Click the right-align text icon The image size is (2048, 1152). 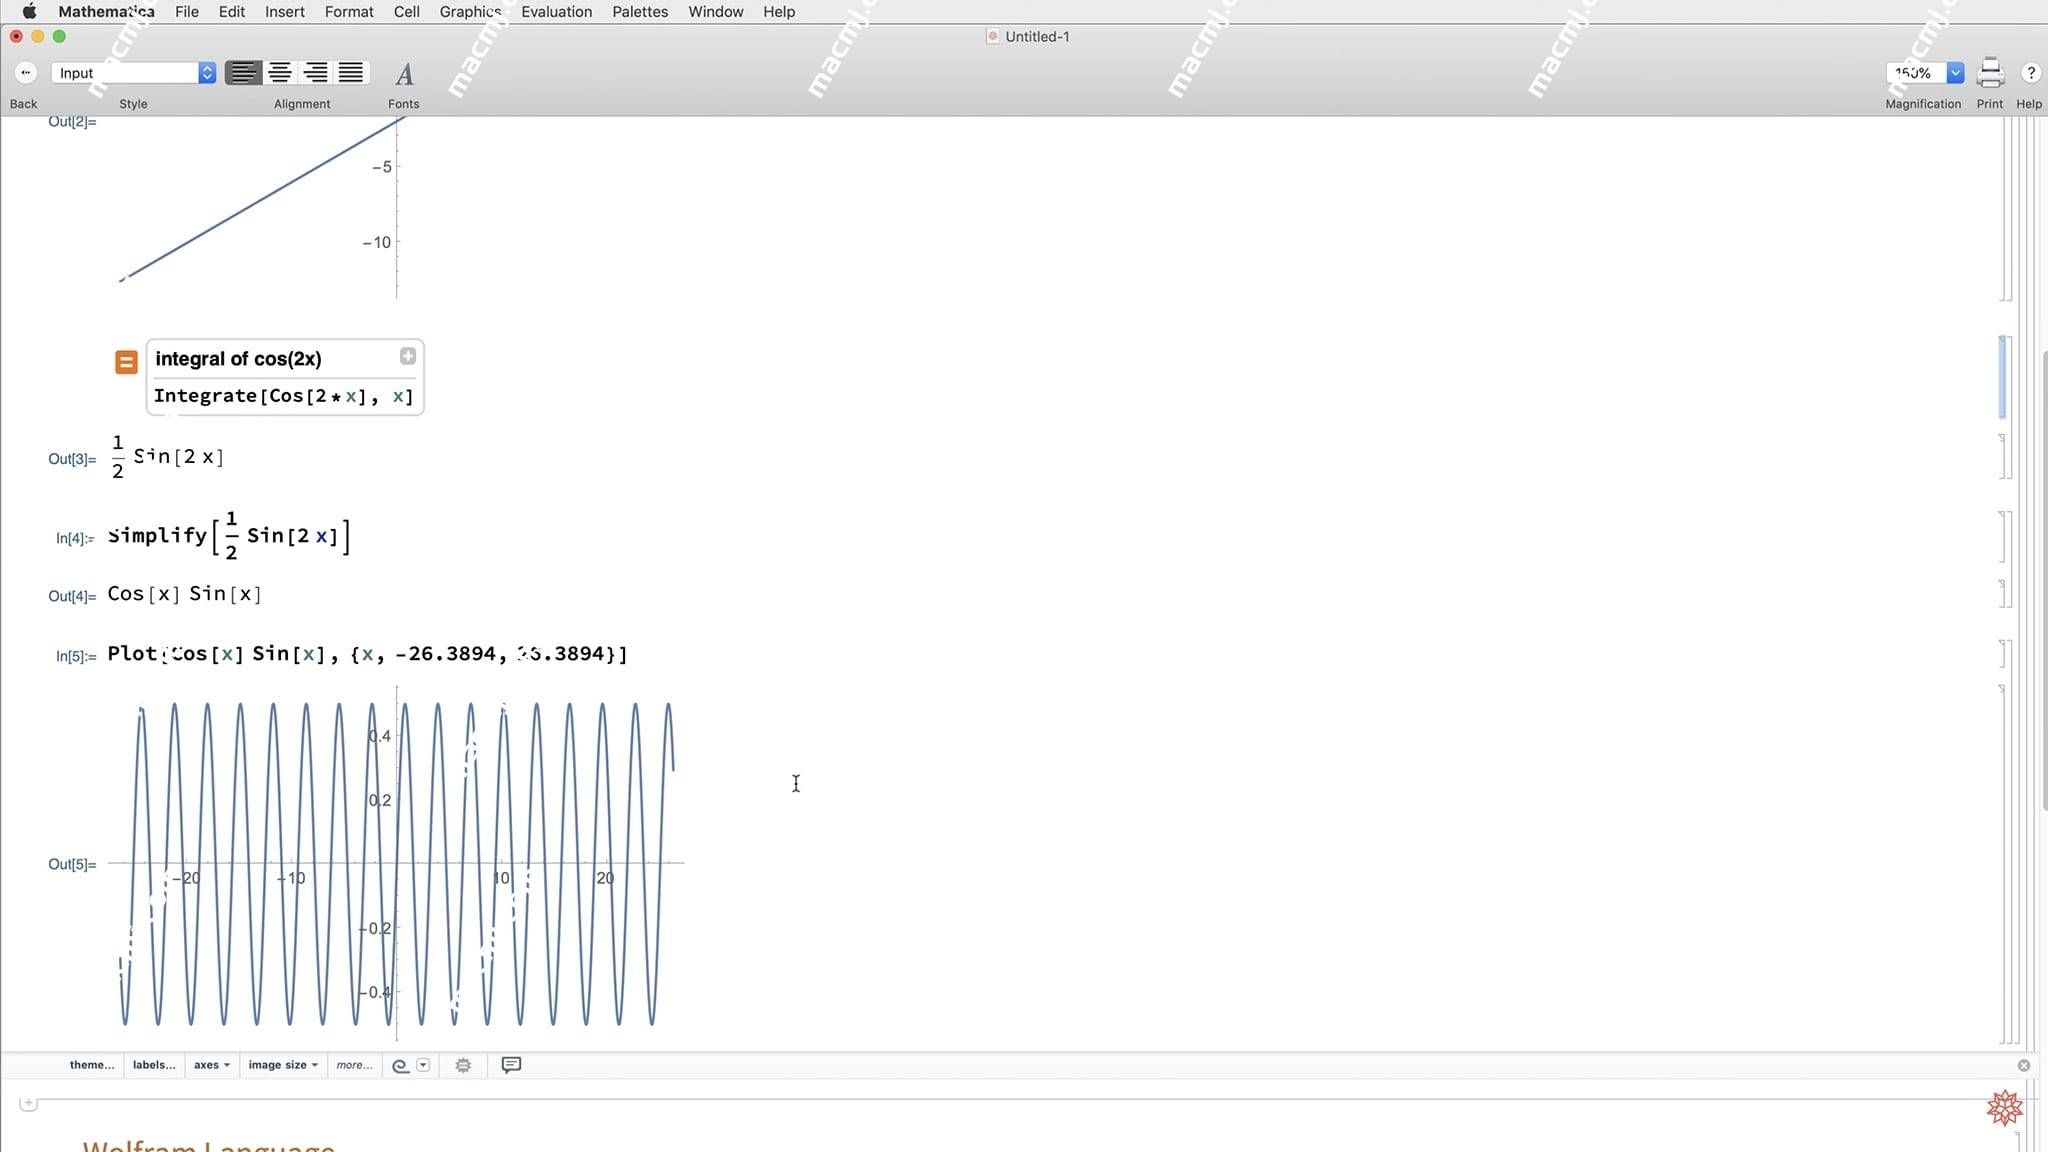coord(315,72)
